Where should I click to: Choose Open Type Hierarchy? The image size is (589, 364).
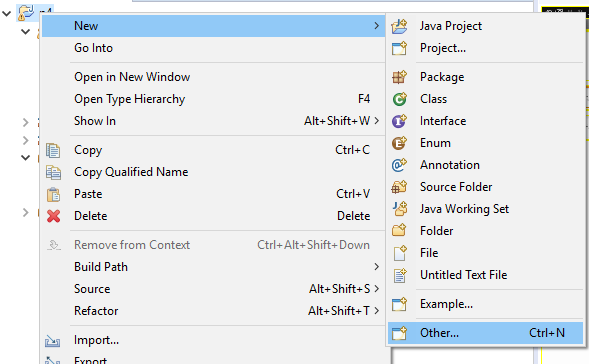[x=213, y=99]
